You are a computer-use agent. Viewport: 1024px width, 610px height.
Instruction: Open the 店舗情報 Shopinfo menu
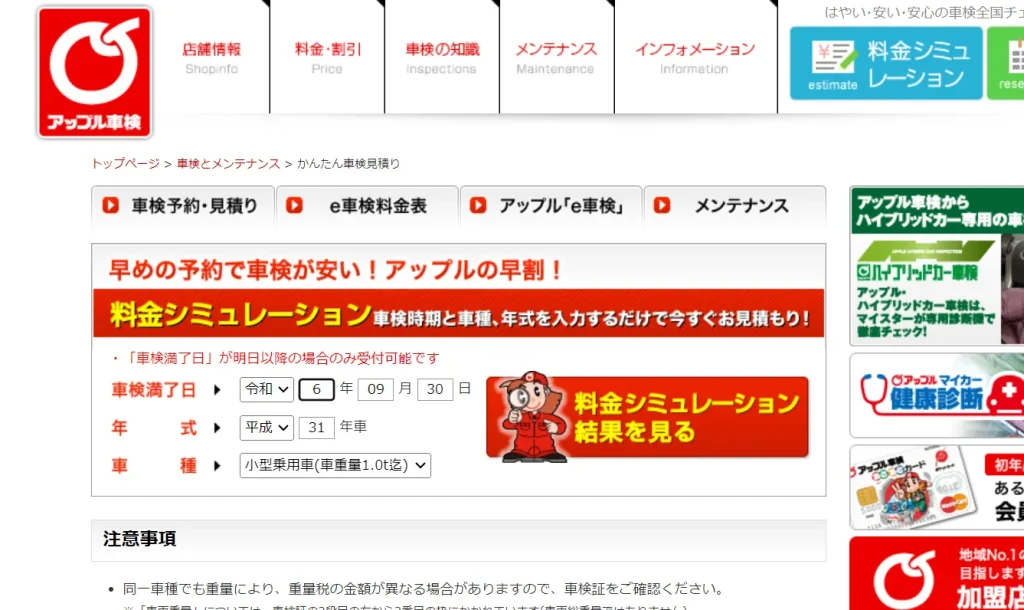coord(211,58)
